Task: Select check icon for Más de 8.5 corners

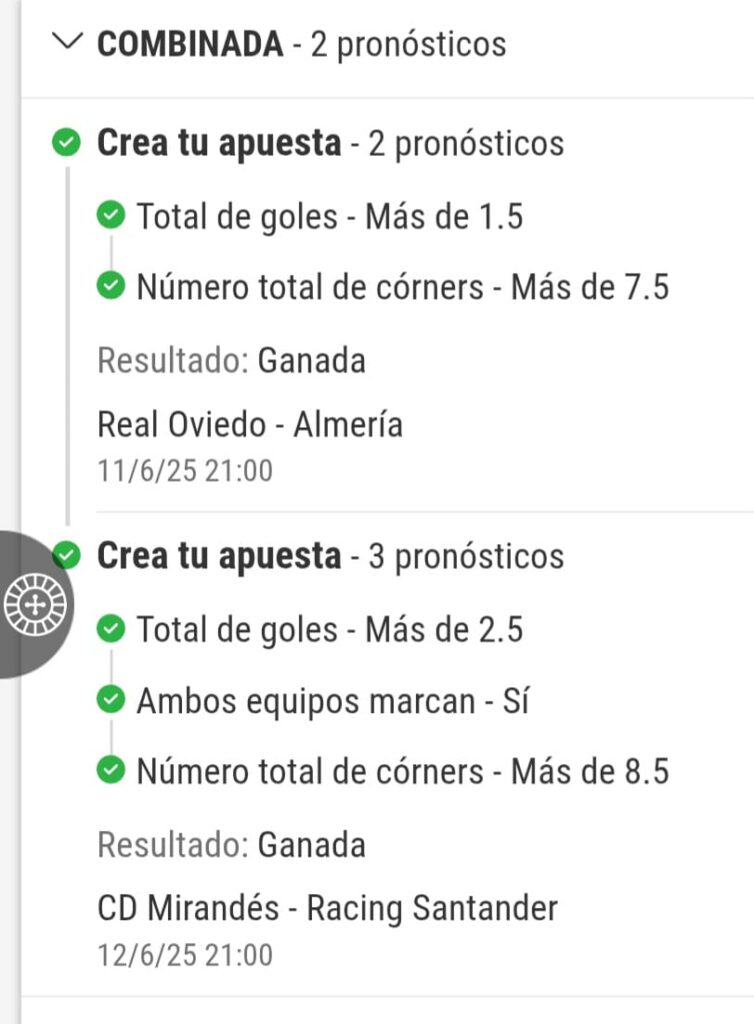Action: [111, 770]
